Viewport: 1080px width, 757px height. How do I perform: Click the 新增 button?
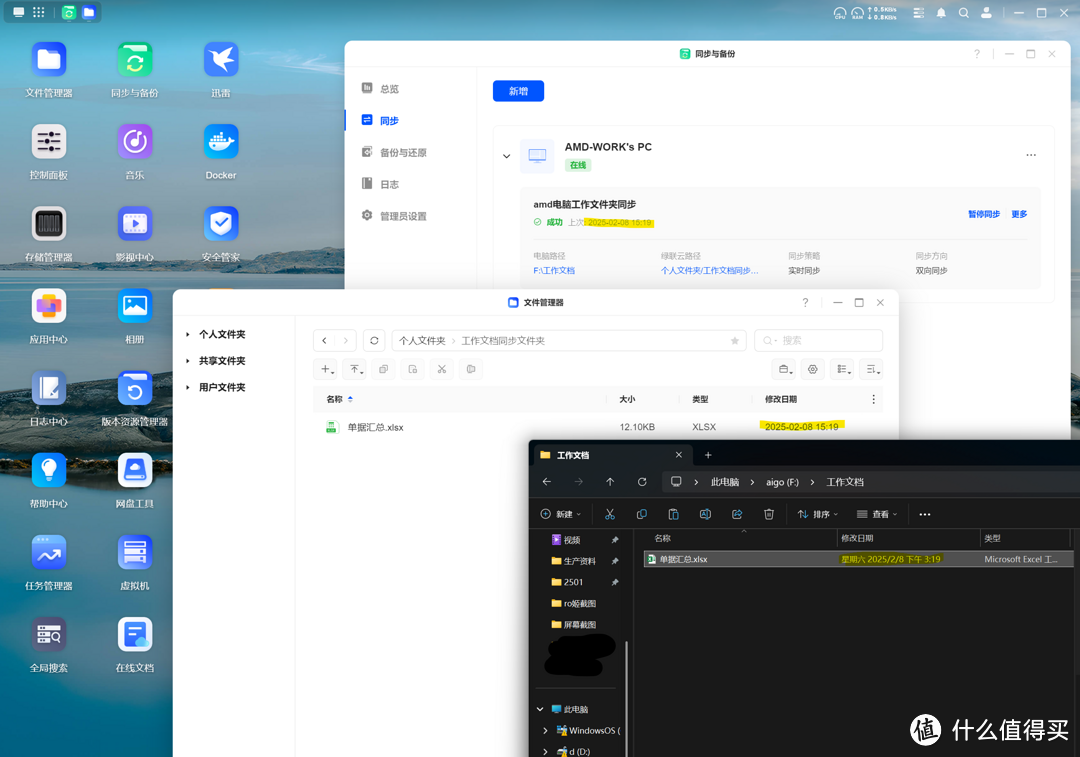click(x=518, y=91)
